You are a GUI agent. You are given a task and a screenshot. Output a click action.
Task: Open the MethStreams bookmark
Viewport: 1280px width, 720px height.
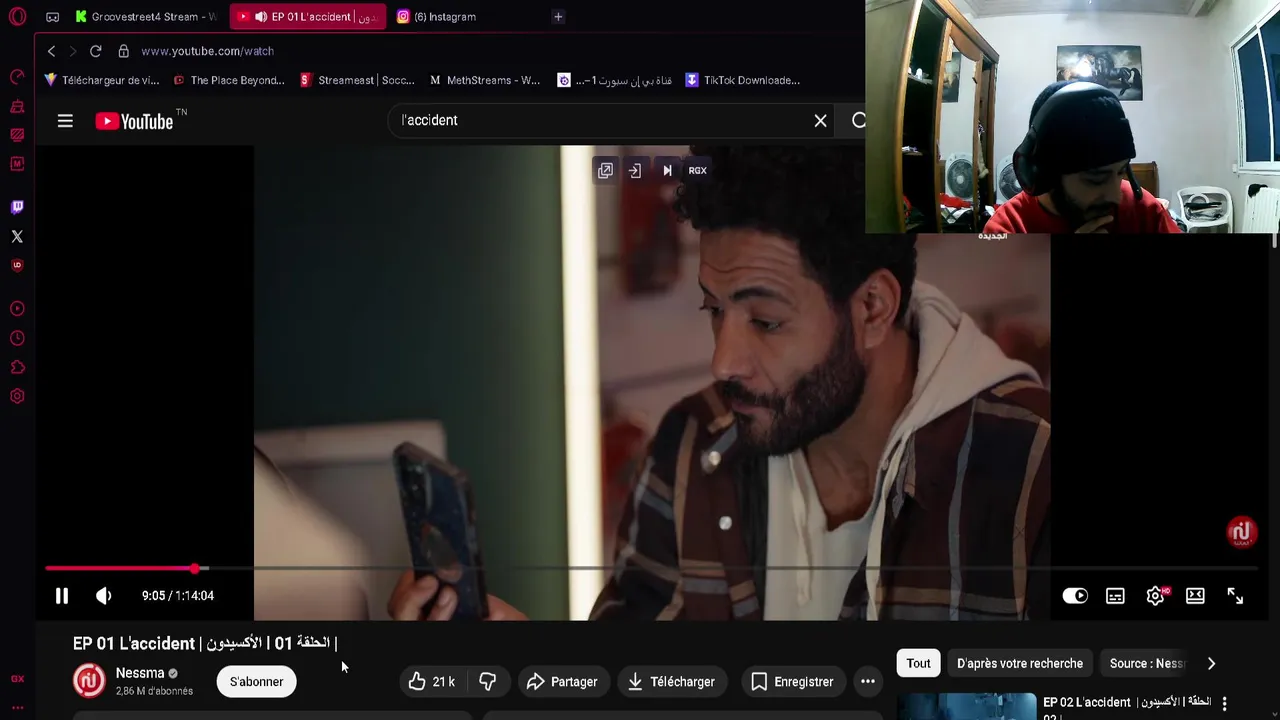point(485,80)
